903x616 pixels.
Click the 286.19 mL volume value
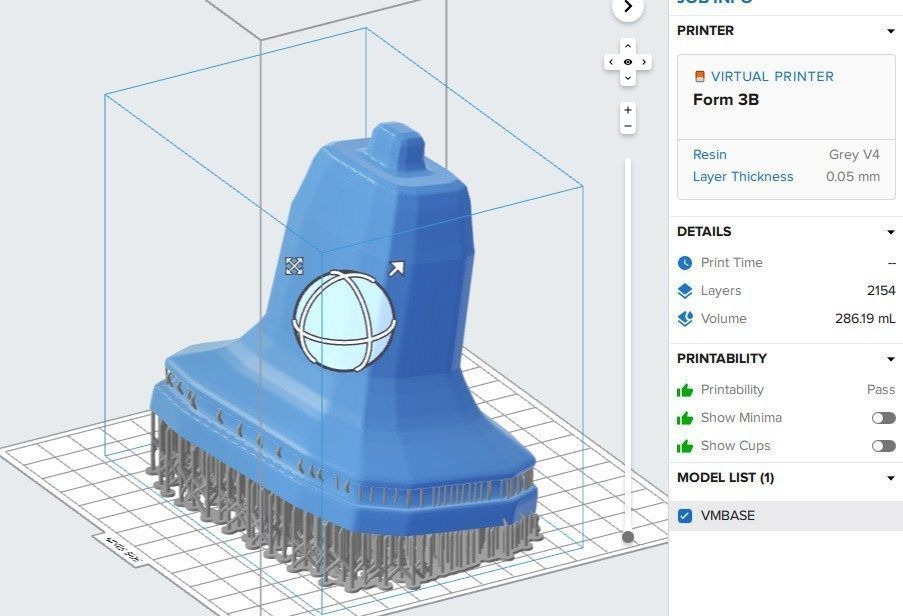click(865, 319)
